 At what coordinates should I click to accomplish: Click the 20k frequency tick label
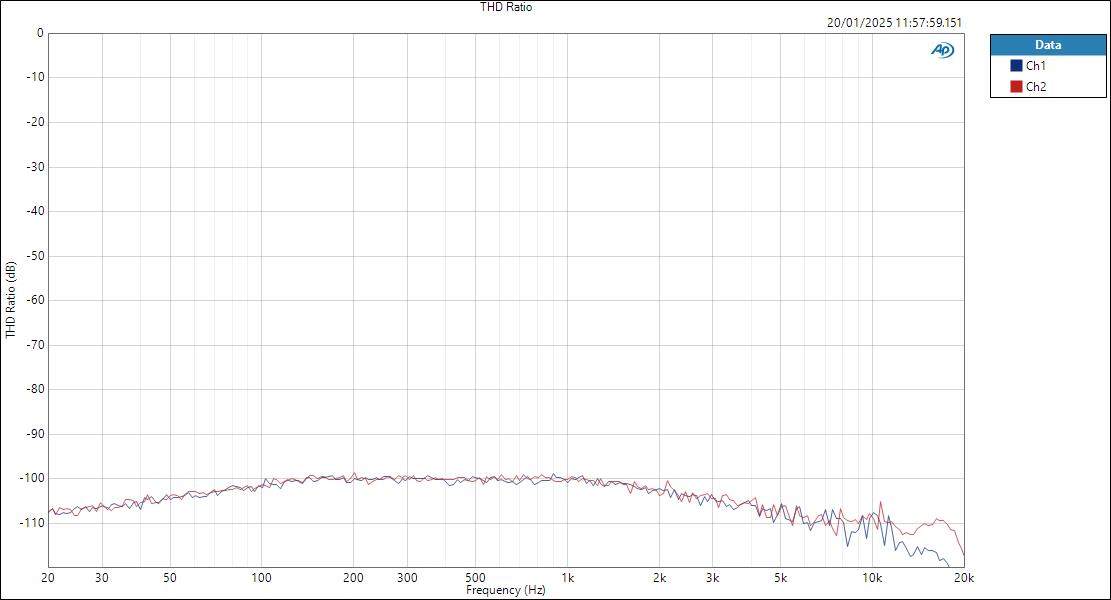(x=964, y=578)
